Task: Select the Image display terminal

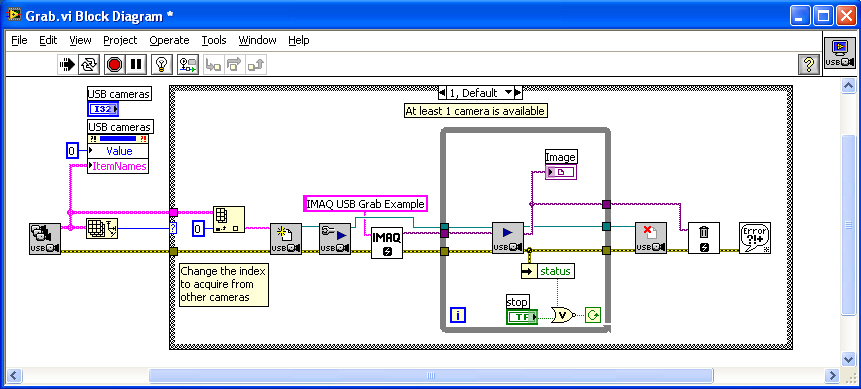Action: click(x=561, y=172)
